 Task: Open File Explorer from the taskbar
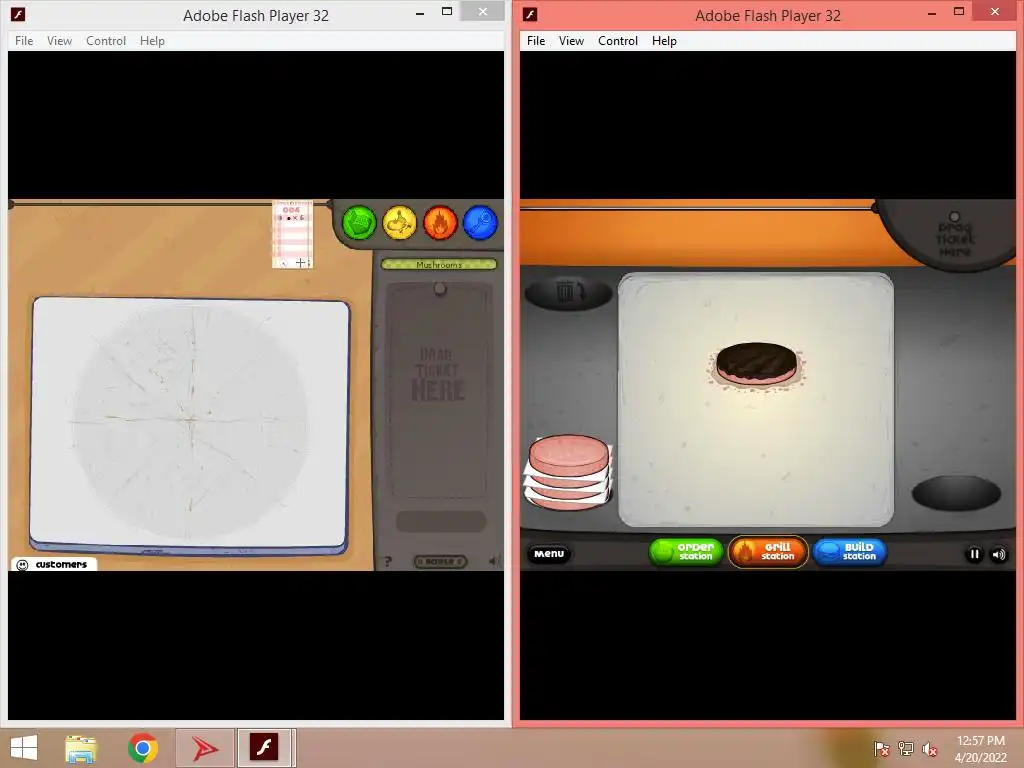(x=81, y=748)
